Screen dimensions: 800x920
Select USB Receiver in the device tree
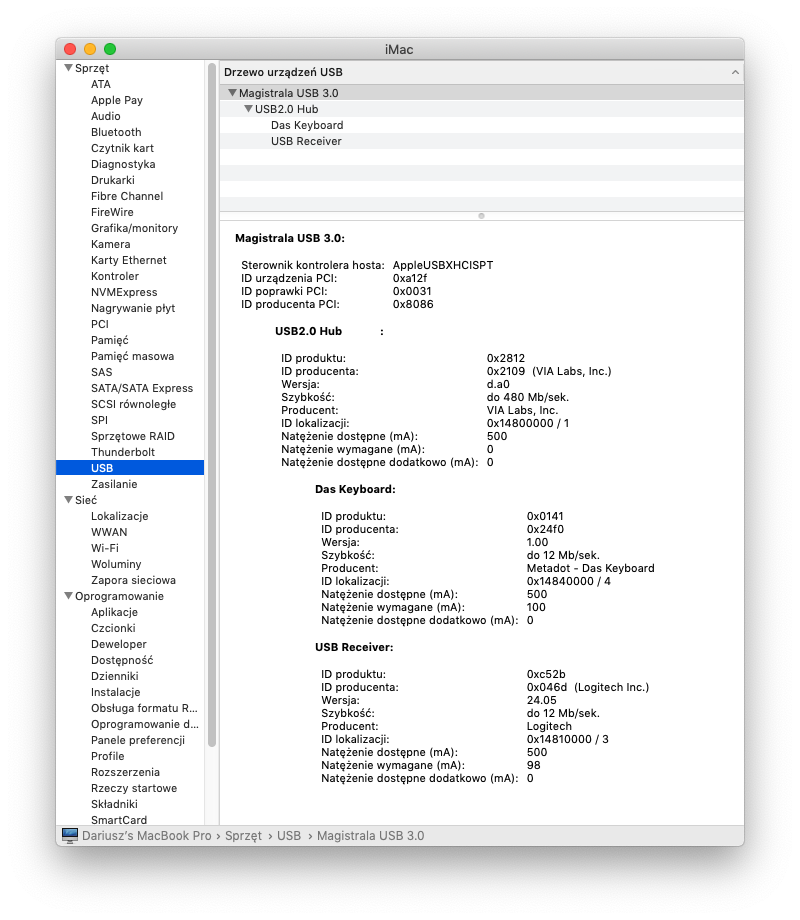[306, 141]
